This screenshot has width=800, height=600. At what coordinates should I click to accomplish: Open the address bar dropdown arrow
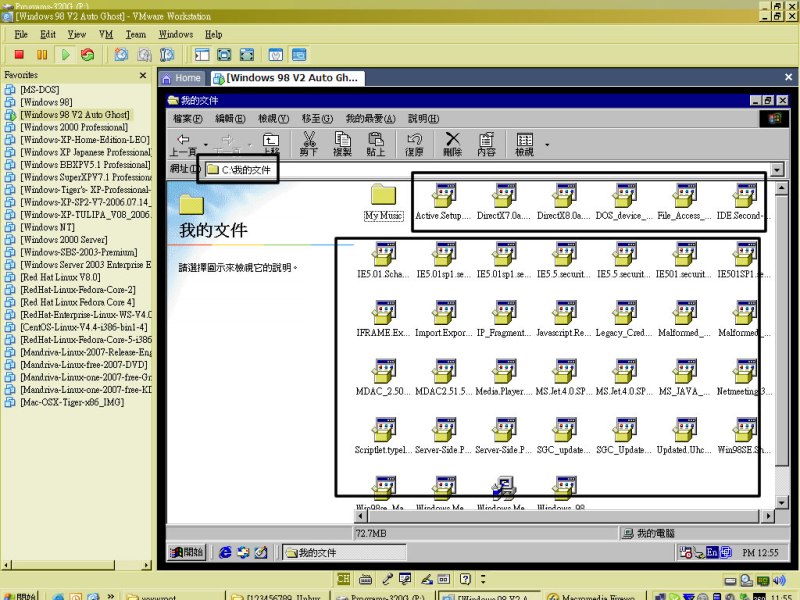click(x=777, y=169)
